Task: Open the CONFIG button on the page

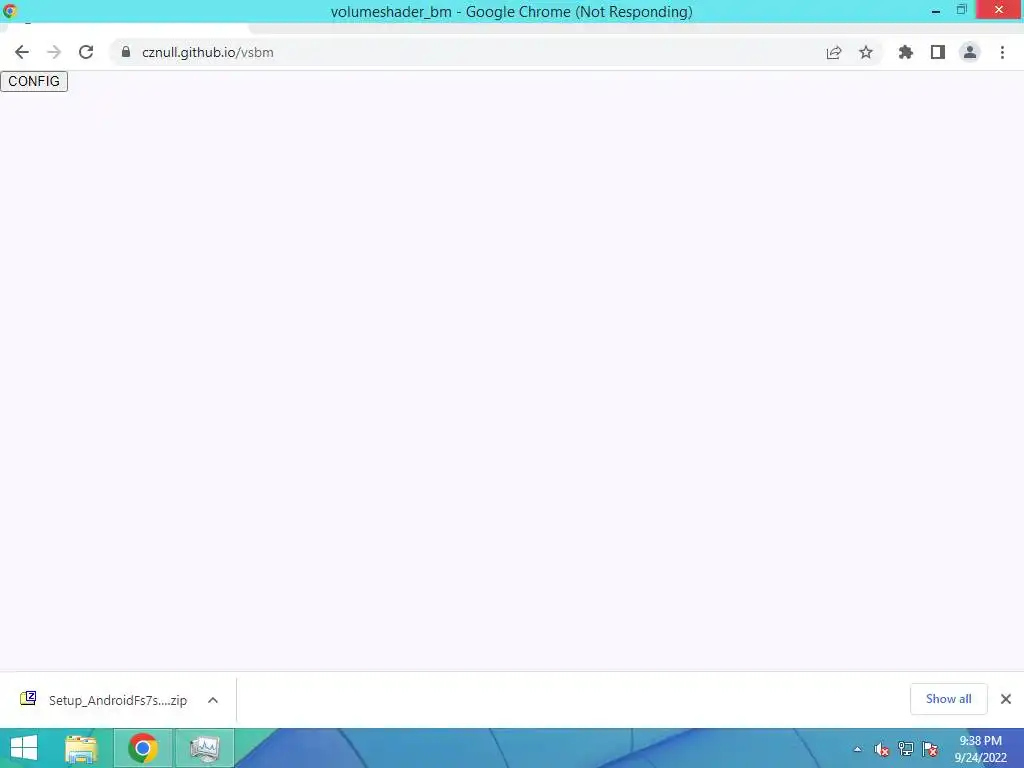Action: [34, 81]
